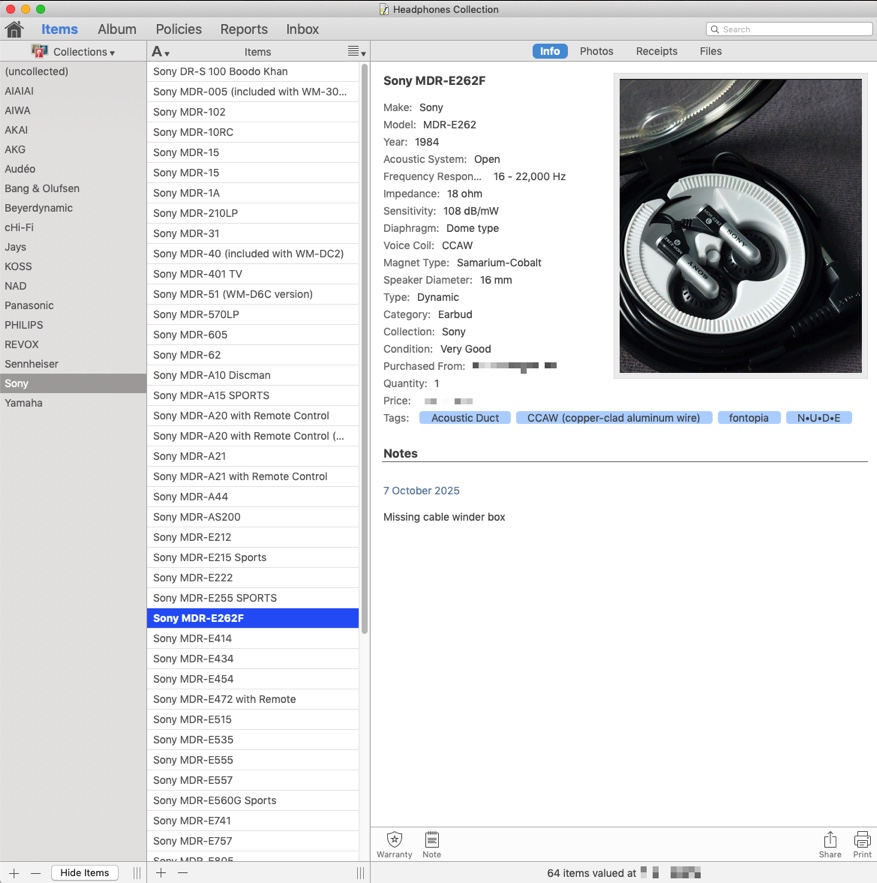The width and height of the screenshot is (877, 883).
Task: Select Sony MDR-E262F item in list
Action: [x=253, y=618]
